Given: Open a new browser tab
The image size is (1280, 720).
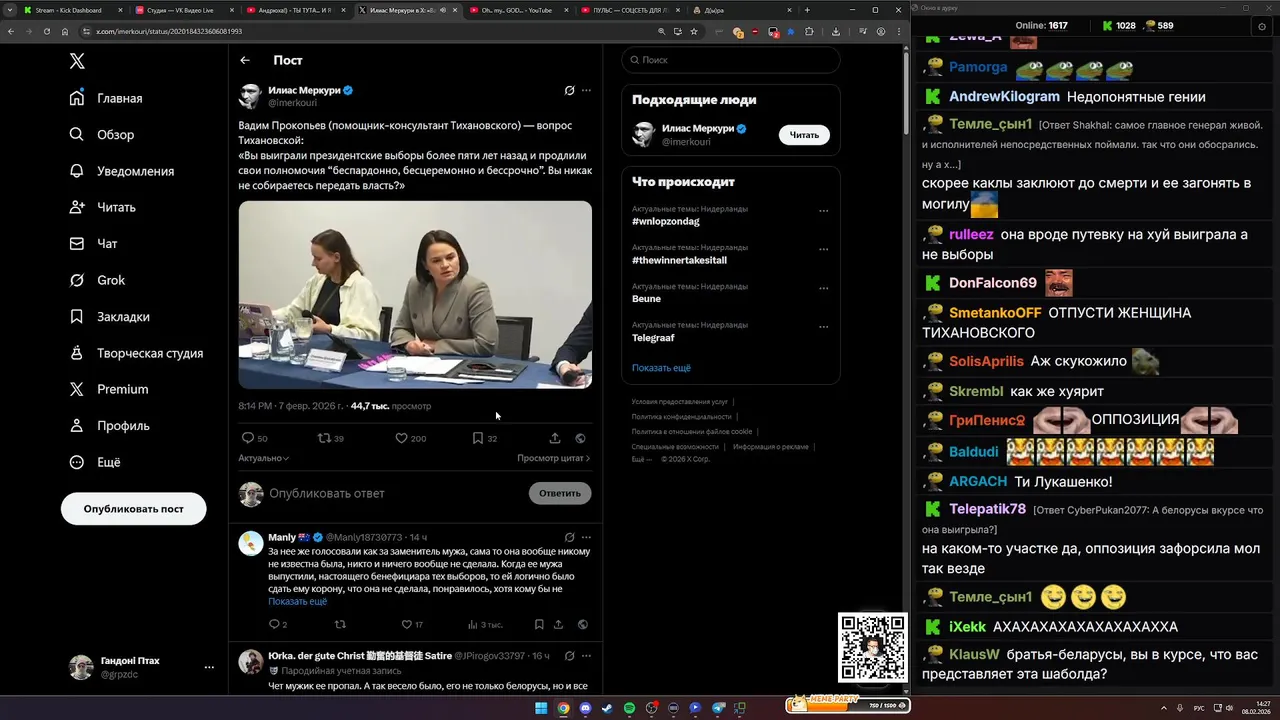Looking at the screenshot, I should 806,10.
